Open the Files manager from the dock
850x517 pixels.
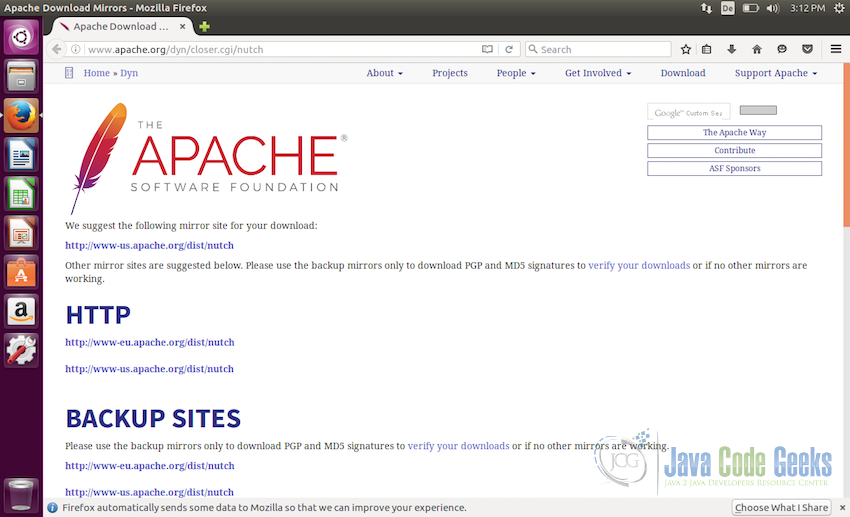pyautogui.click(x=21, y=76)
